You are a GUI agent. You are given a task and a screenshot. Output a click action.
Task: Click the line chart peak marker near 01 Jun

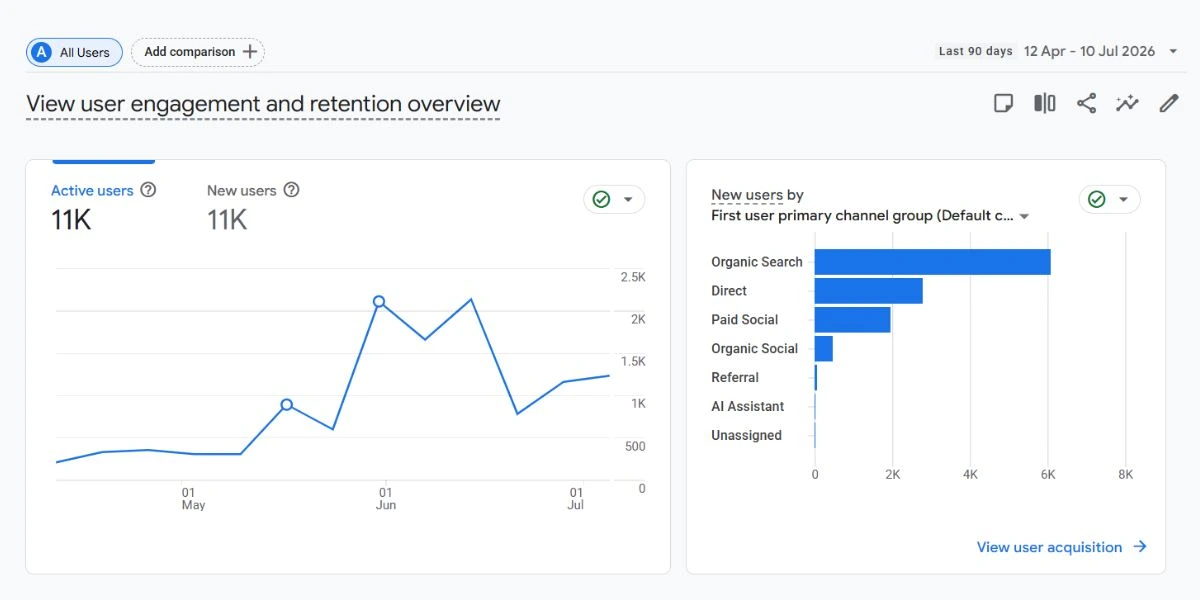tap(379, 301)
